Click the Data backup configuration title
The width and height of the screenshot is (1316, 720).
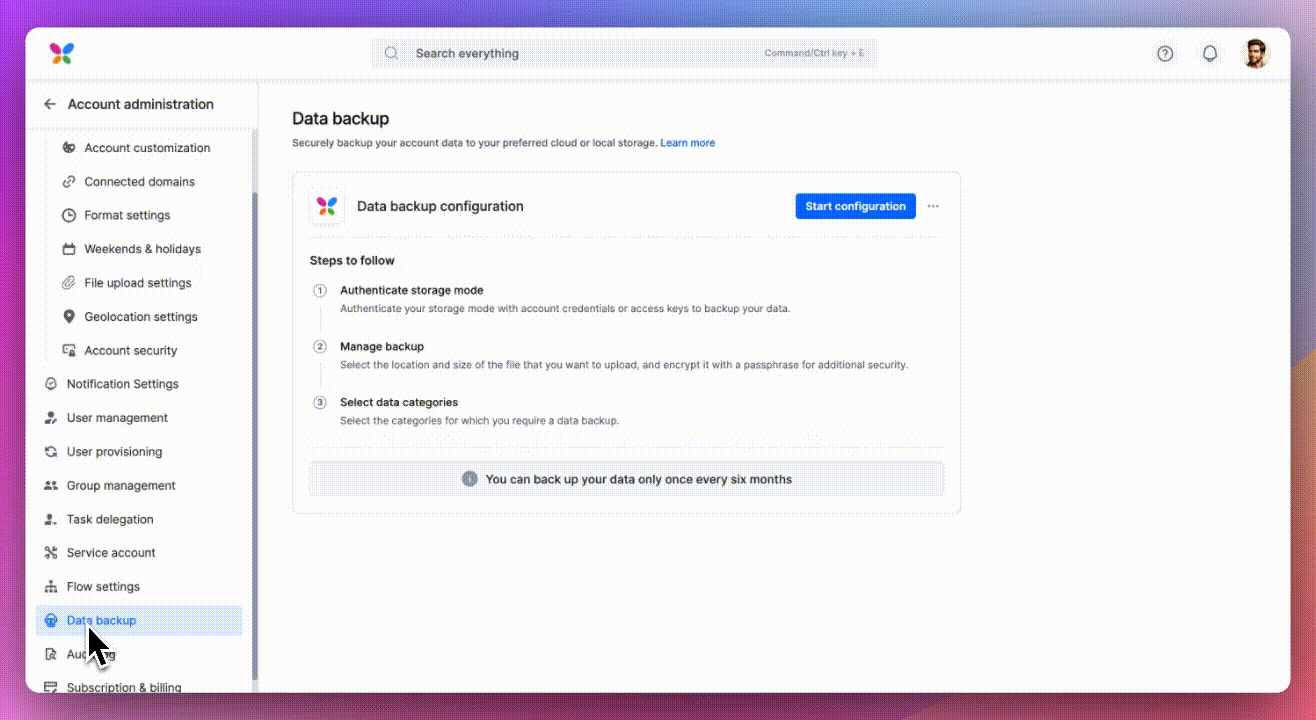tap(440, 206)
